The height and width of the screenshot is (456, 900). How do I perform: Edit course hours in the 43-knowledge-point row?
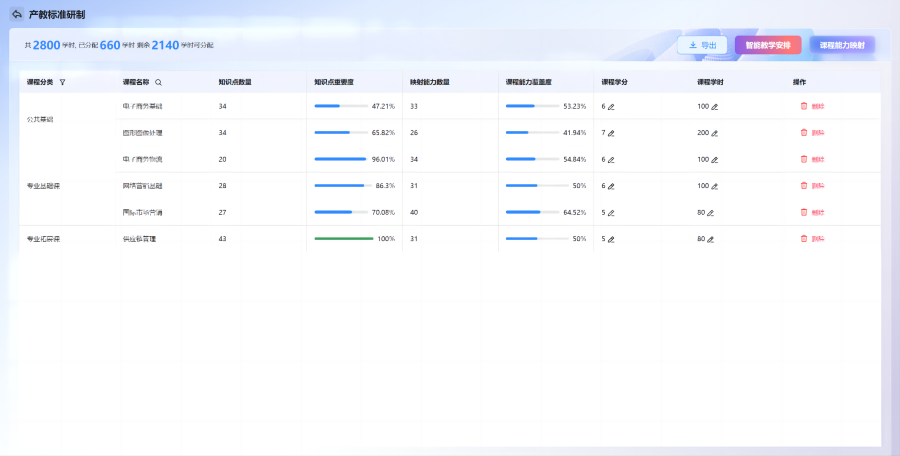pyautogui.click(x=711, y=239)
